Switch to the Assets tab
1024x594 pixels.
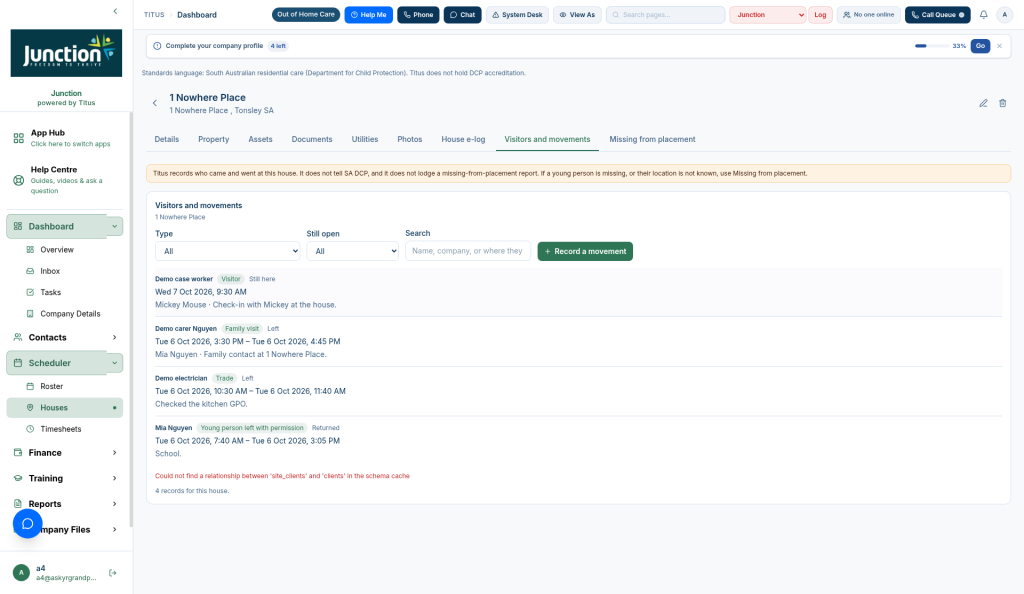(x=260, y=139)
